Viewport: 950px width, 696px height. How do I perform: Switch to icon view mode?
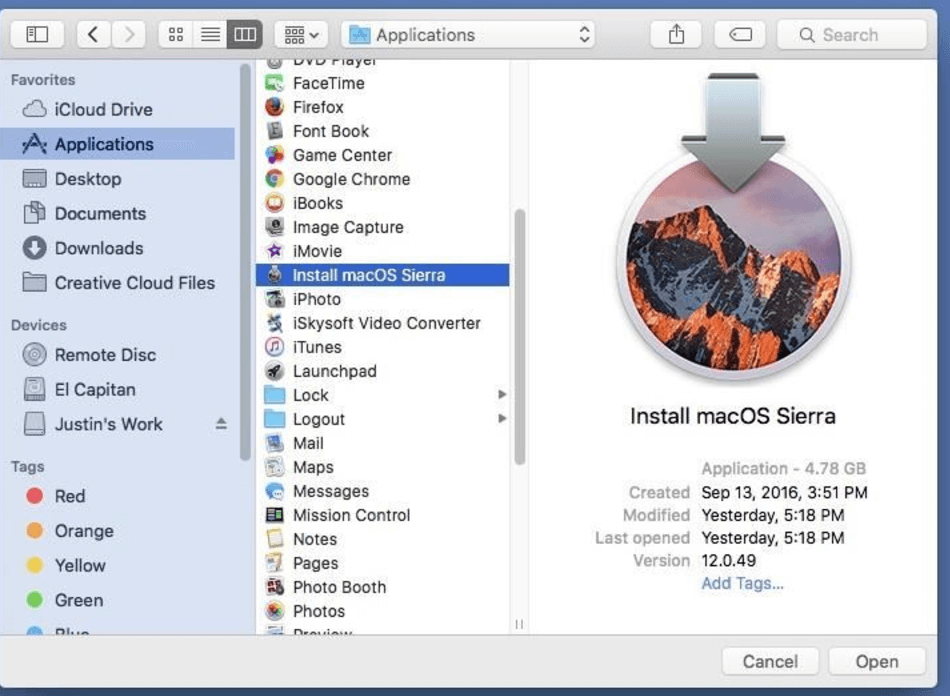pos(175,33)
